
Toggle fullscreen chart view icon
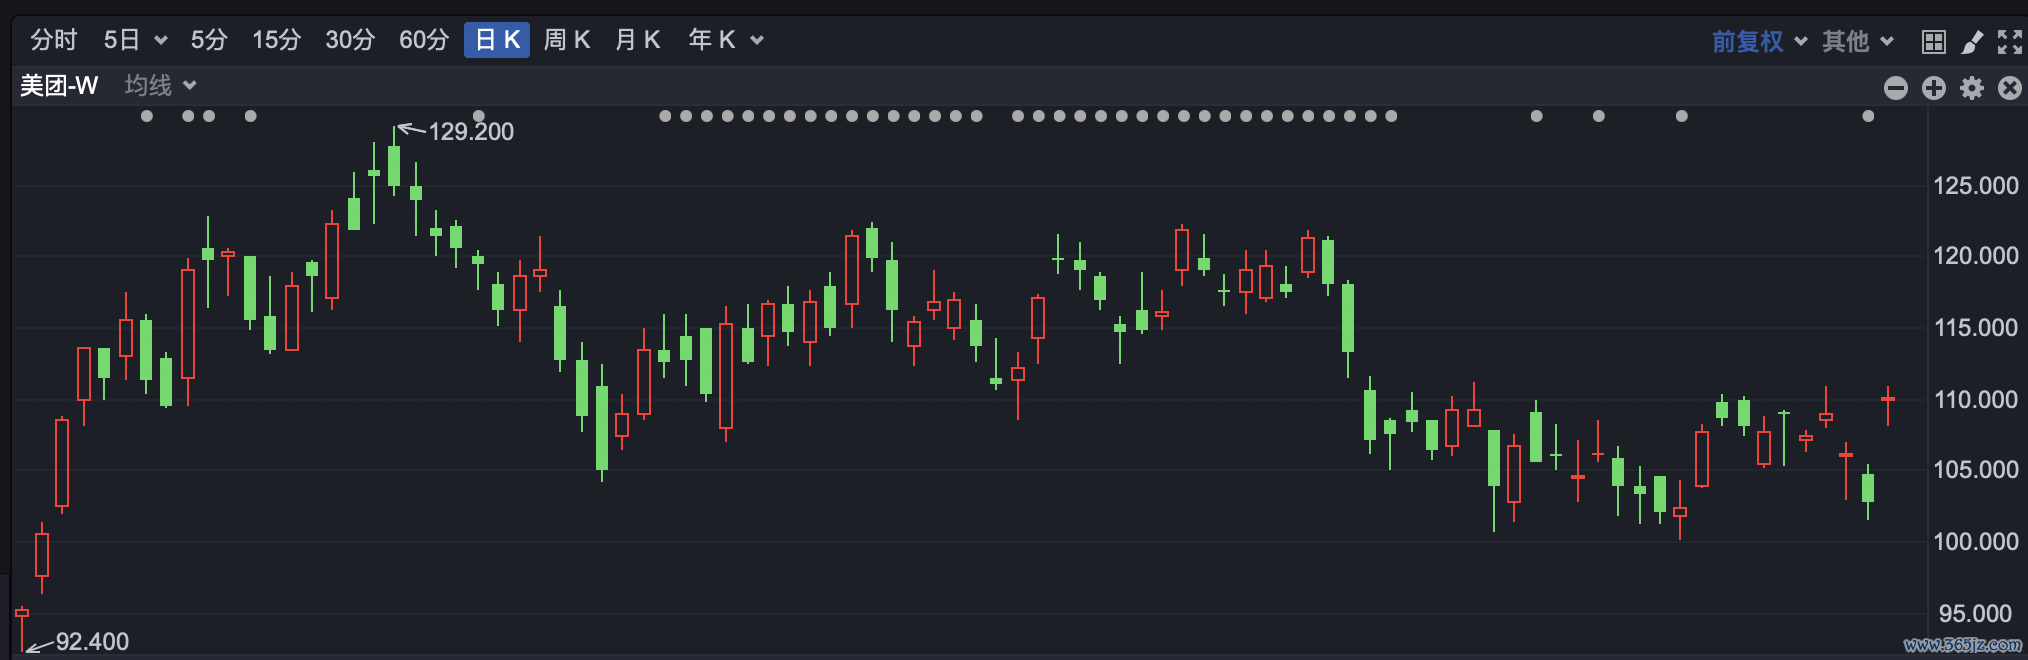tap(2009, 42)
